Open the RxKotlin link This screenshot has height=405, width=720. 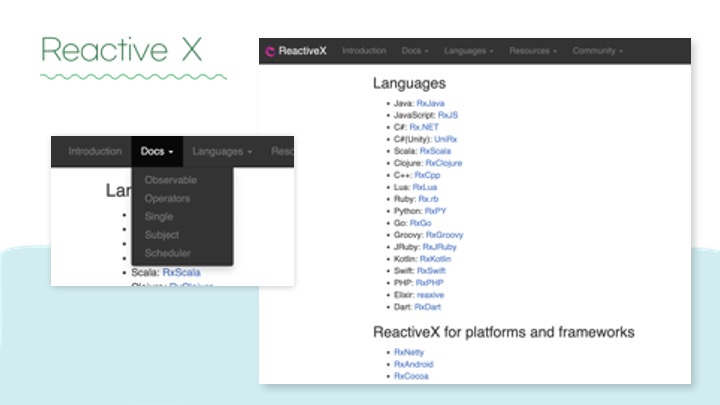[435, 259]
